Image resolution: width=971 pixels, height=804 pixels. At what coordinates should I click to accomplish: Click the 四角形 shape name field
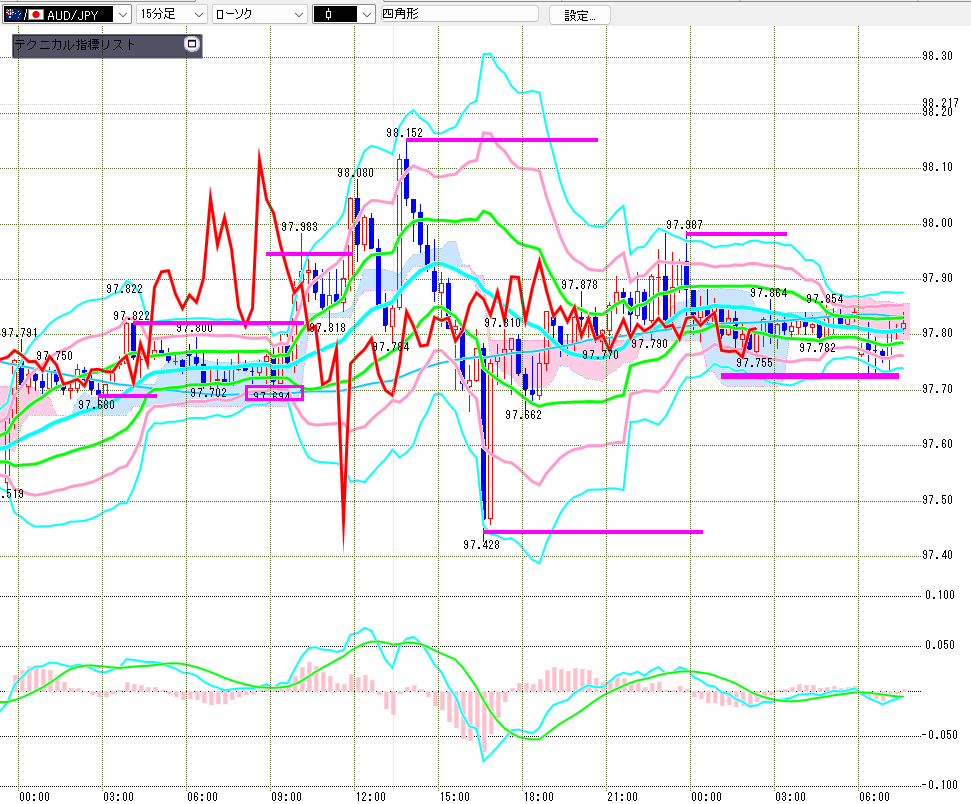458,15
